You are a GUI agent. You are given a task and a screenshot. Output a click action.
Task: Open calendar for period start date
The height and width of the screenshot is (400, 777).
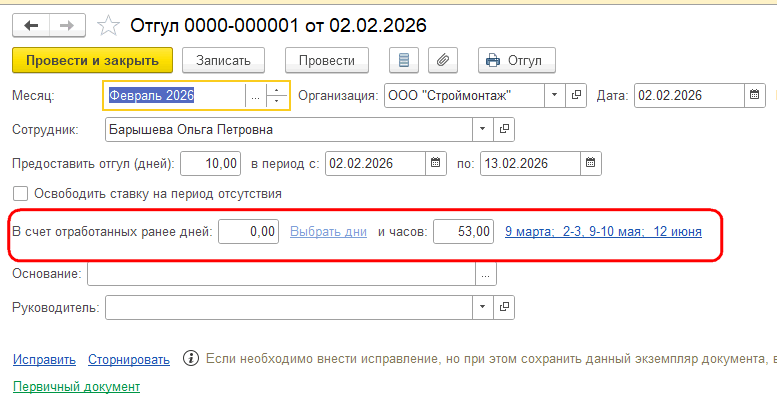[x=436, y=164]
